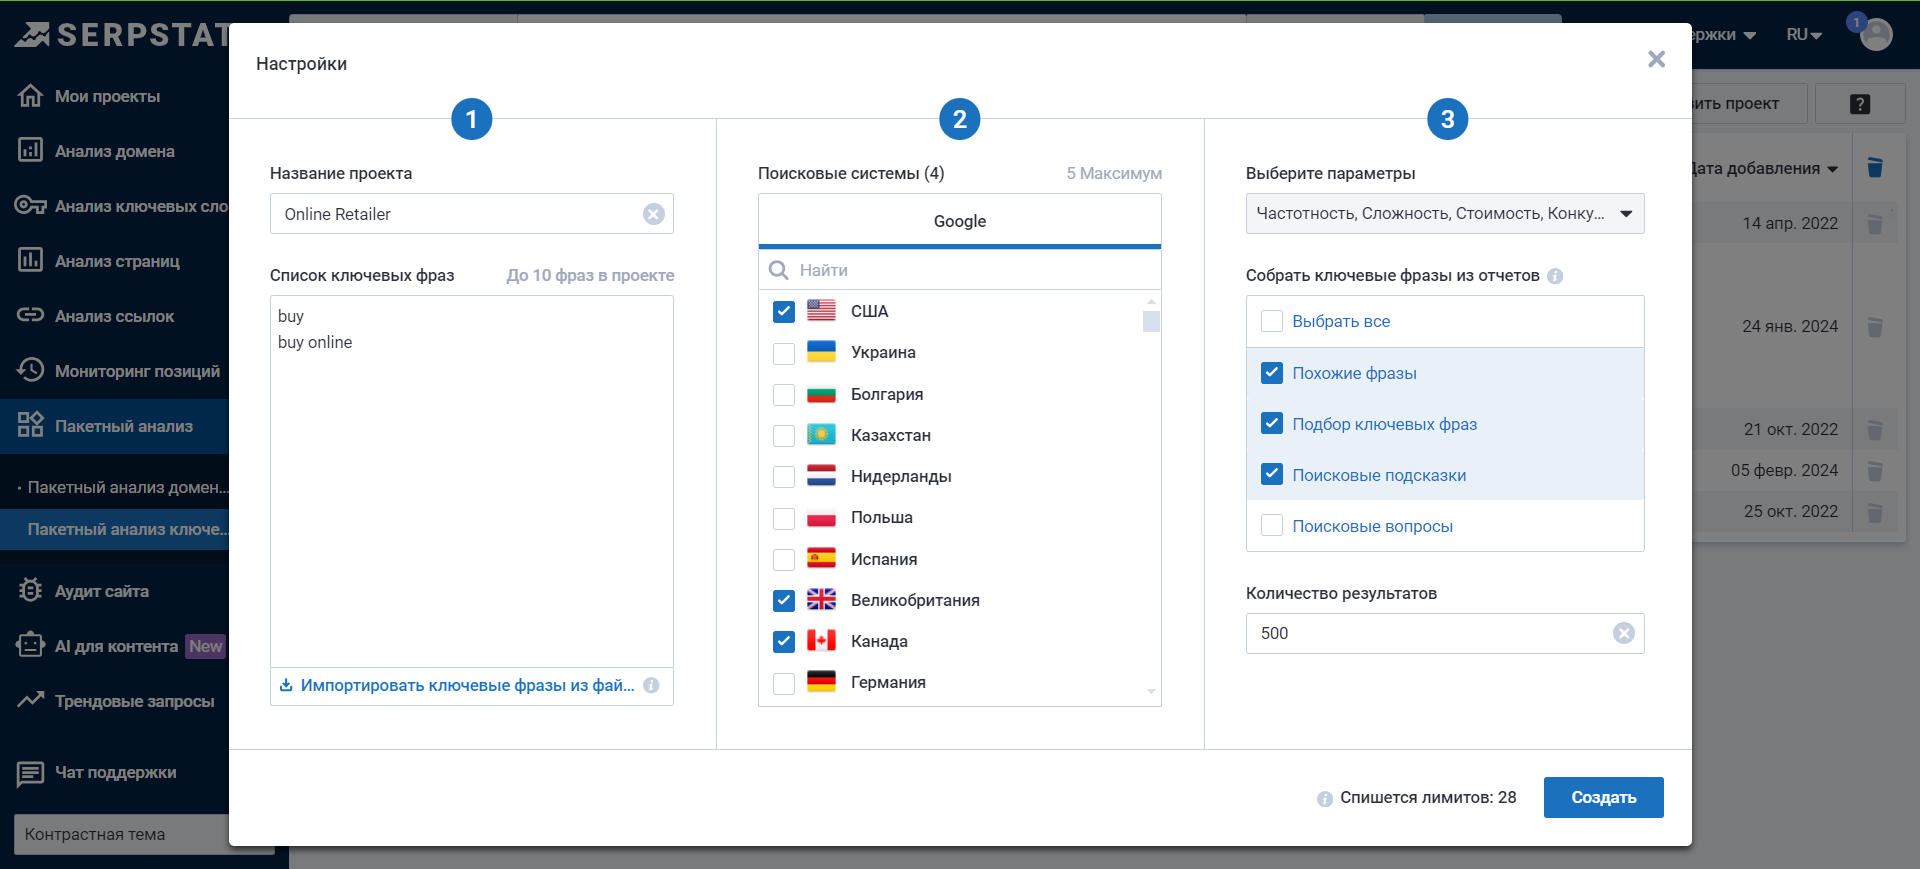
Task: Click info icon beside Спишется лимитов
Action: tap(1324, 798)
